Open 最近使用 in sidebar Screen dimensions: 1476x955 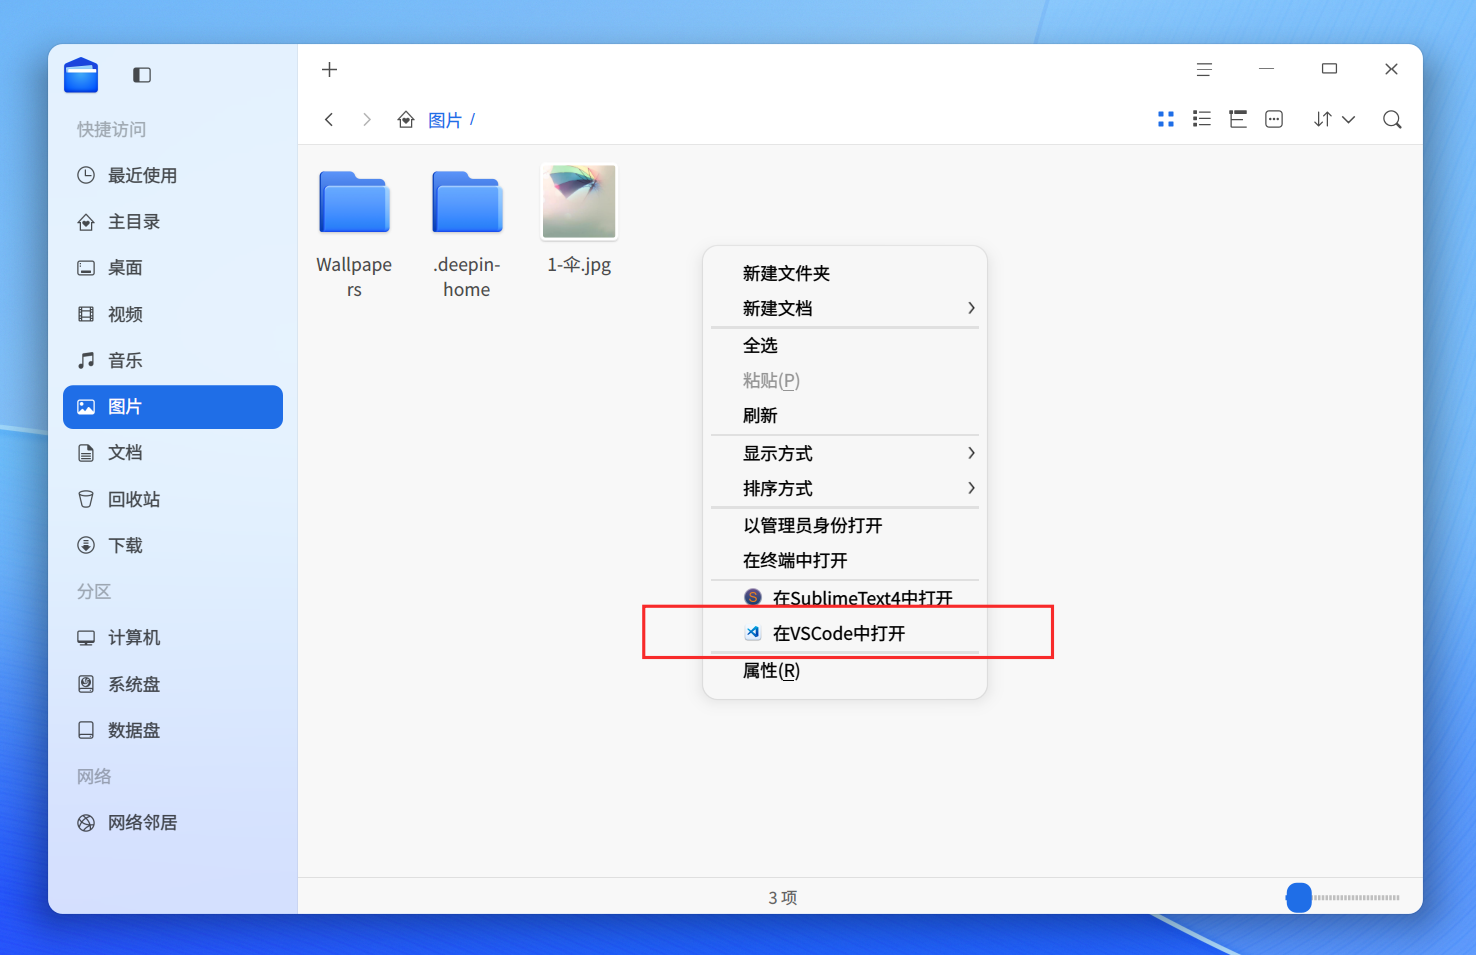tap(173, 176)
